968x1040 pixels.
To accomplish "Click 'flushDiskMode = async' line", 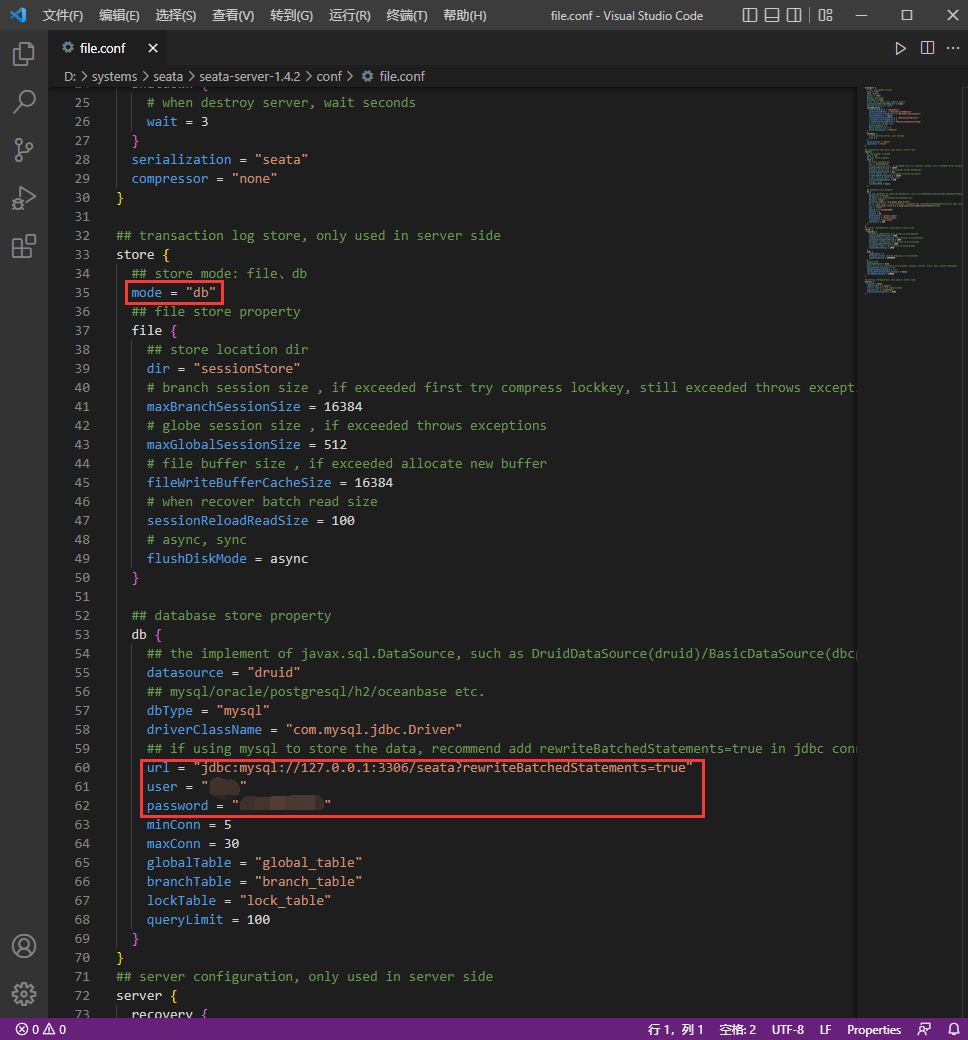I will pyautogui.click(x=228, y=558).
